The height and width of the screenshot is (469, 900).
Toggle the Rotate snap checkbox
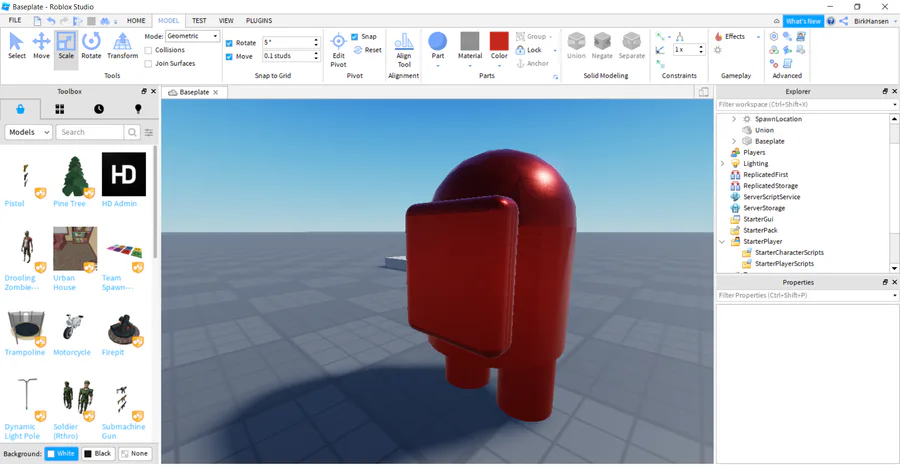pyautogui.click(x=229, y=43)
